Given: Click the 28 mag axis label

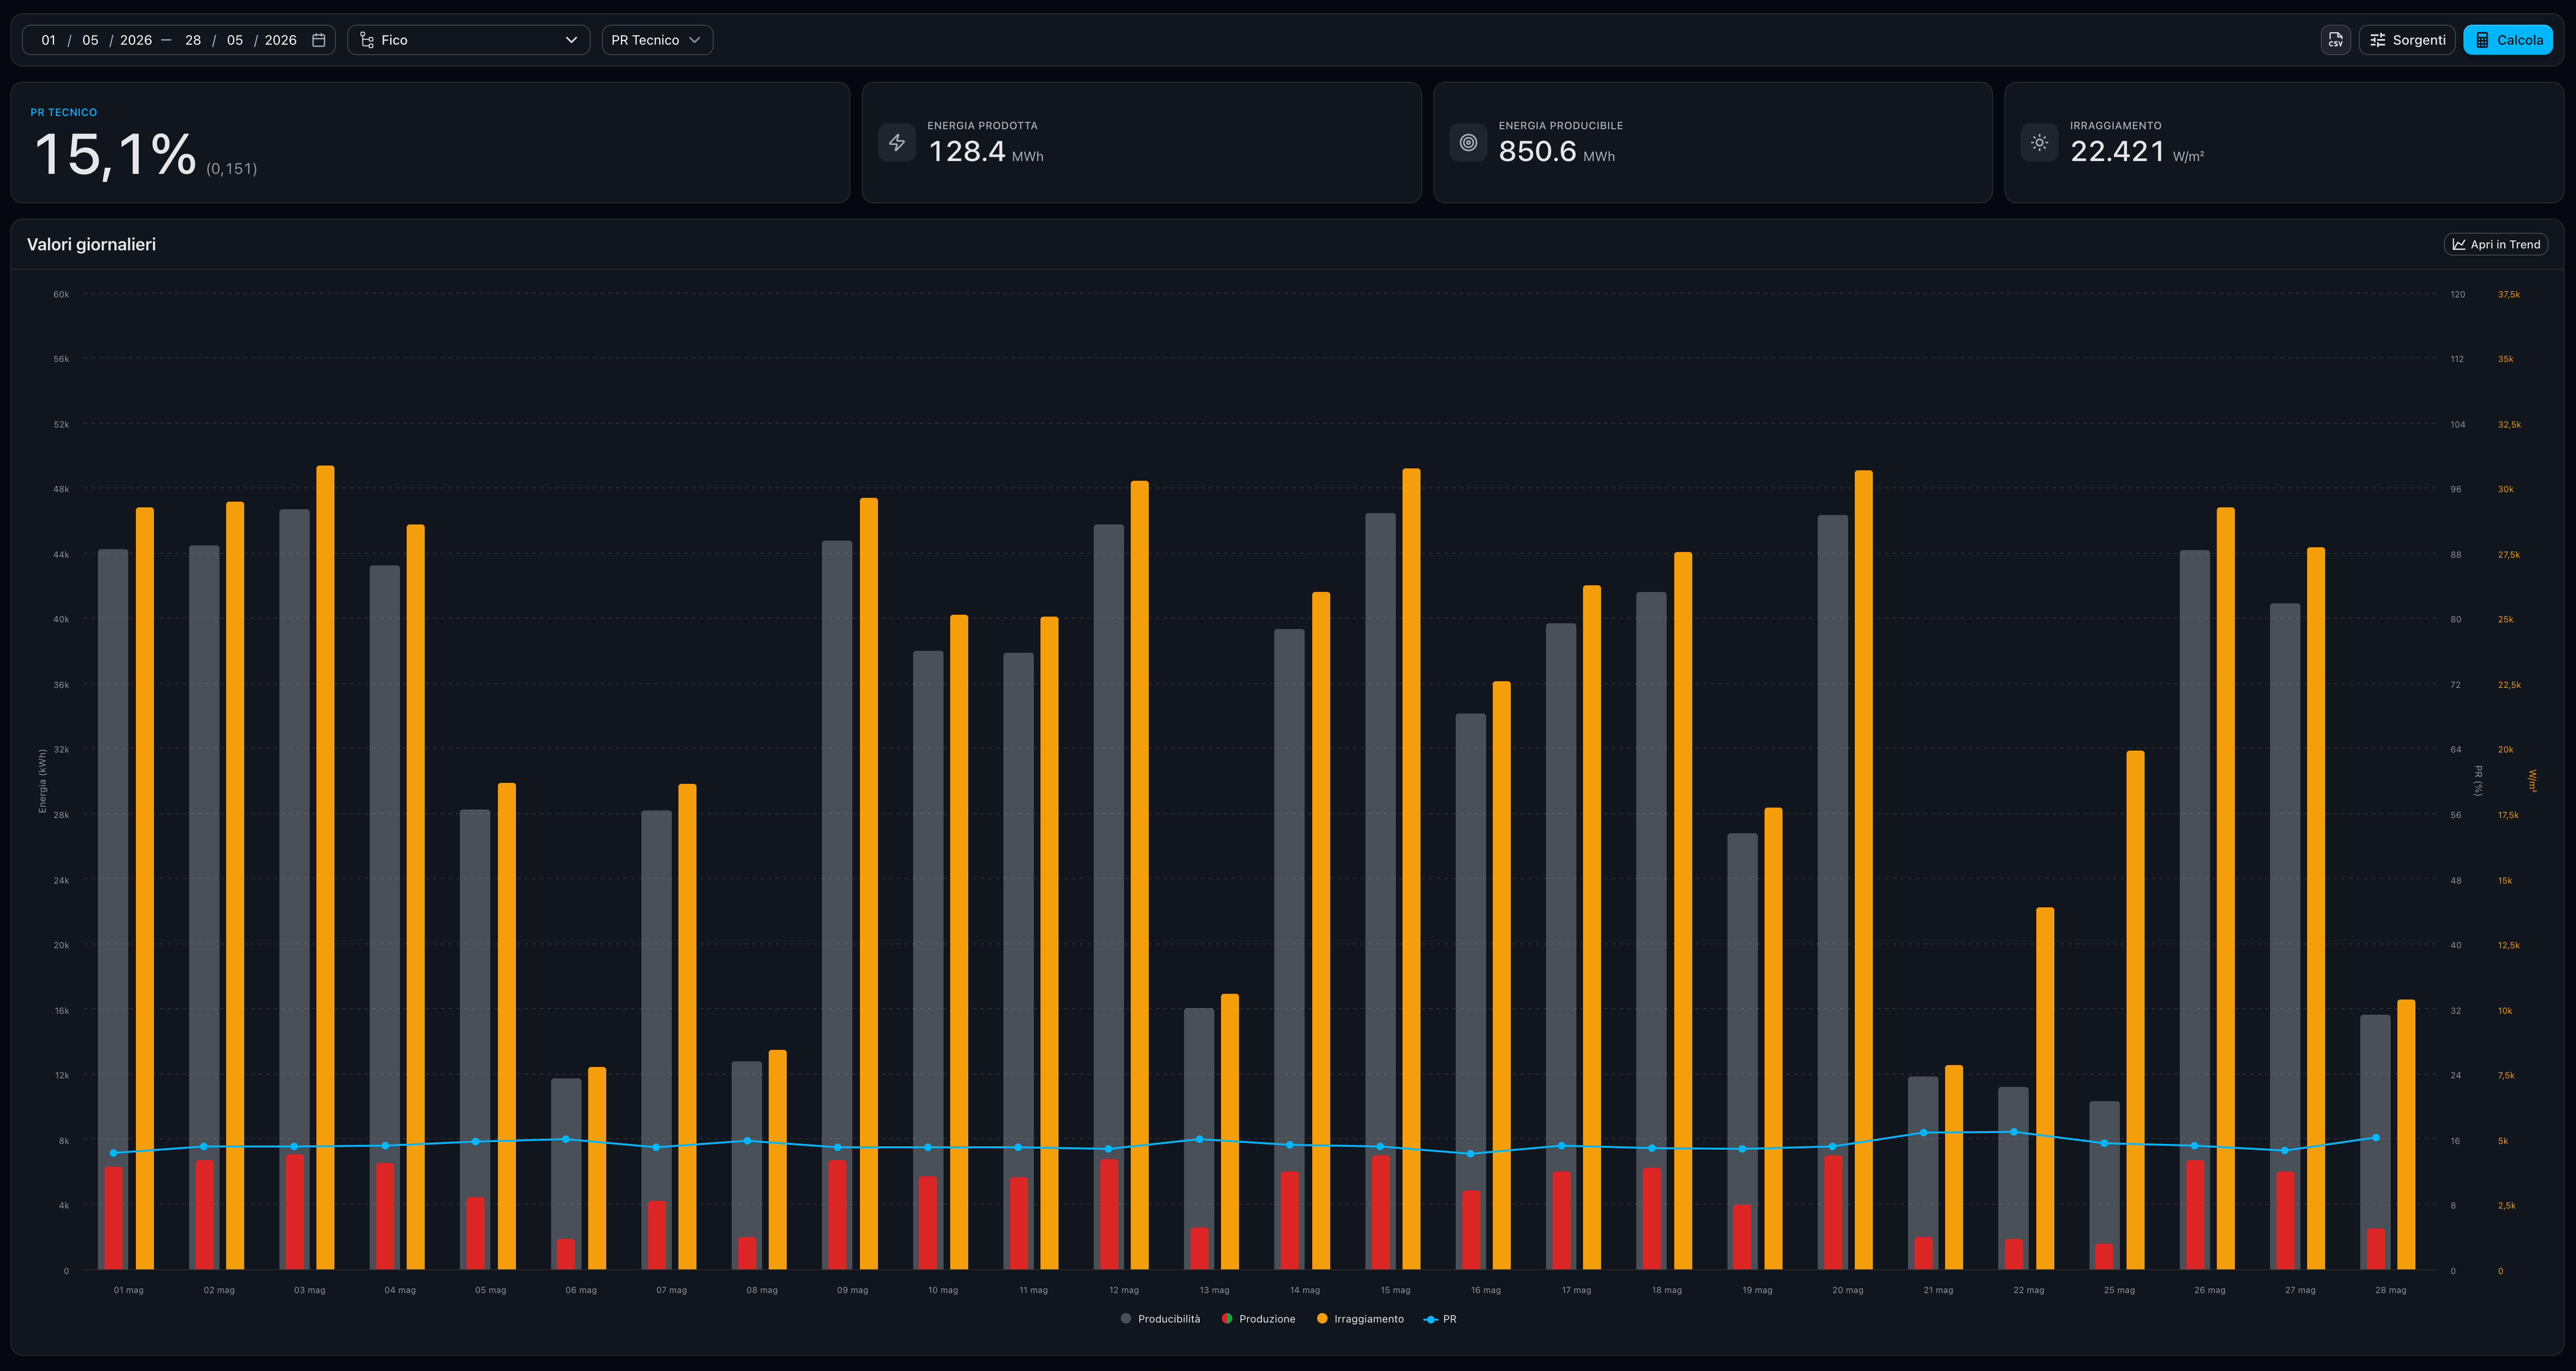Looking at the screenshot, I should tap(2391, 1290).
